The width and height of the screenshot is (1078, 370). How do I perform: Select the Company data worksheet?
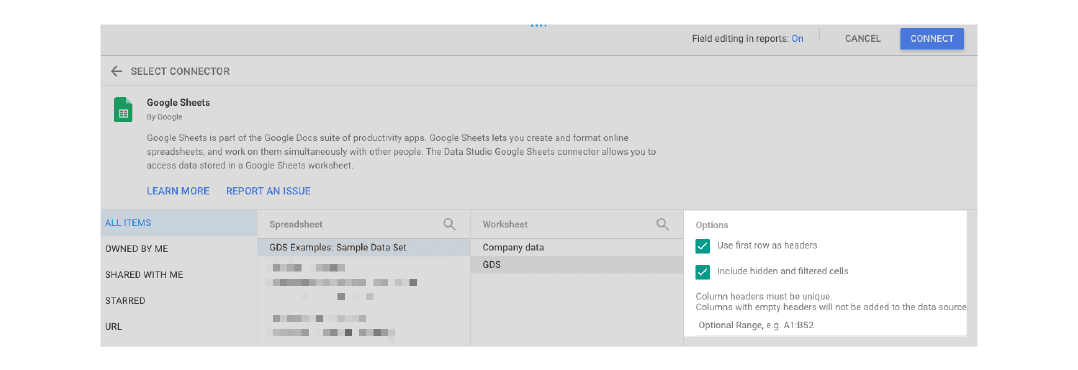point(577,248)
